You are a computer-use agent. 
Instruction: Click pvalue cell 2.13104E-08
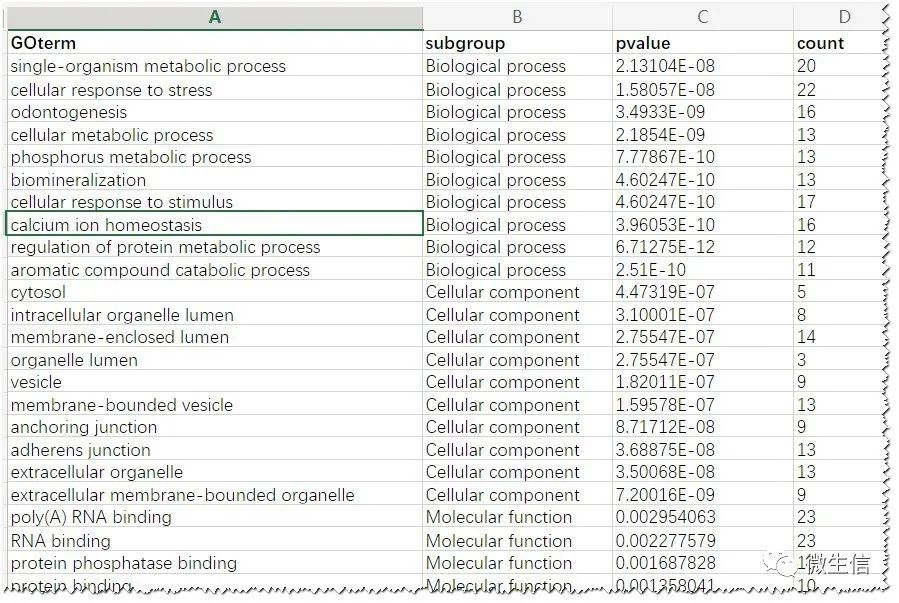pos(702,66)
